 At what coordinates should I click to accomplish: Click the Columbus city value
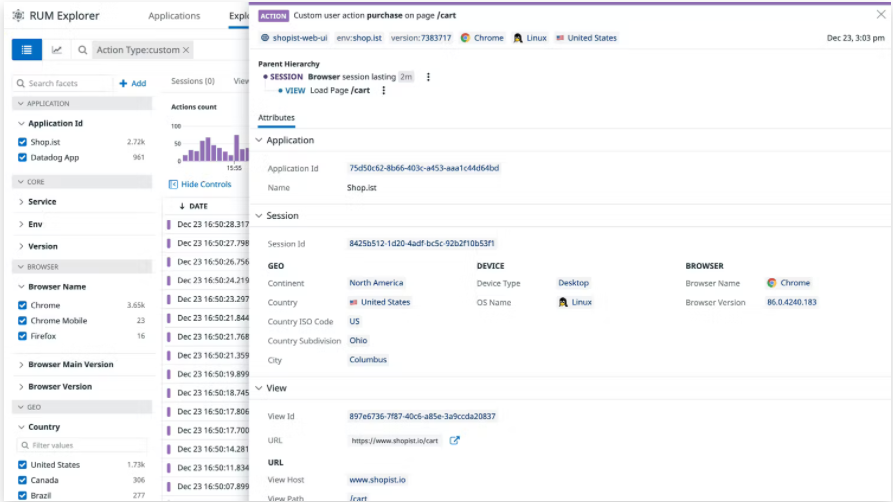pos(368,360)
